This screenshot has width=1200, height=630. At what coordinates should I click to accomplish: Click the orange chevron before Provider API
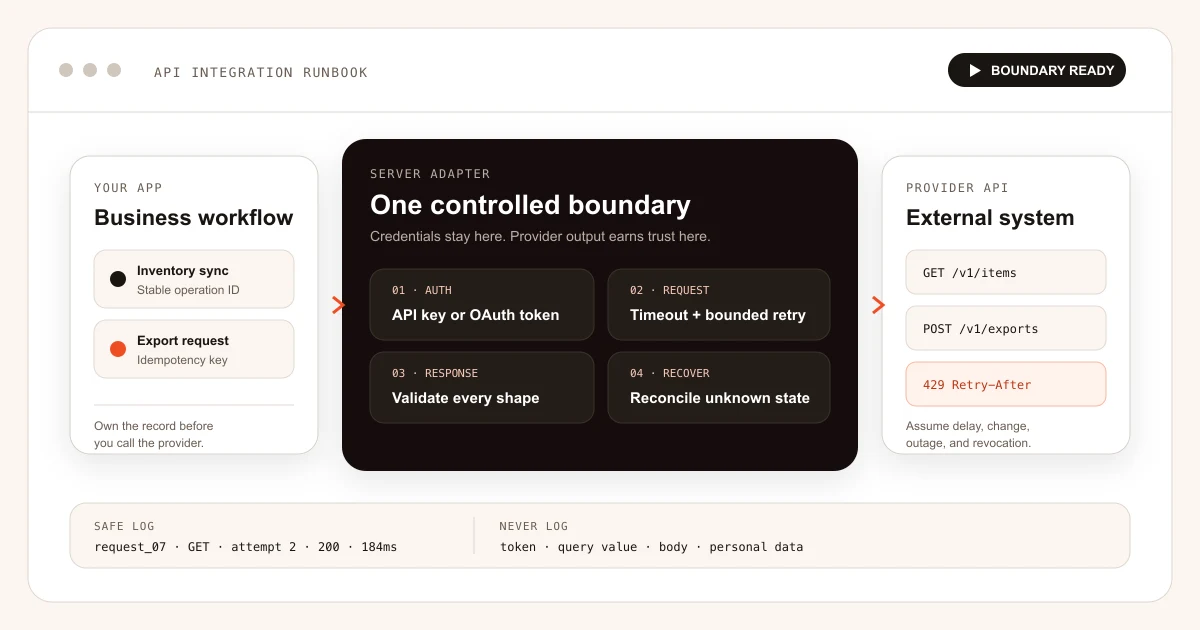(x=878, y=305)
